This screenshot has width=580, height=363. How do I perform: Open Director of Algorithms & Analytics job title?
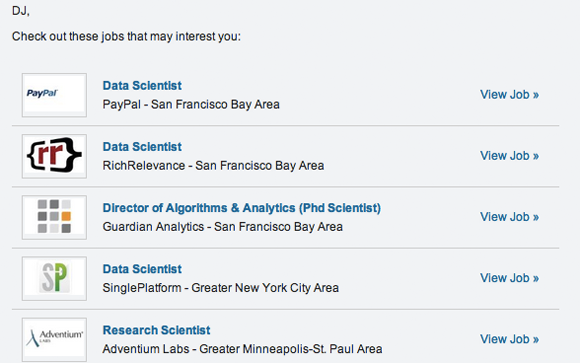pos(242,208)
